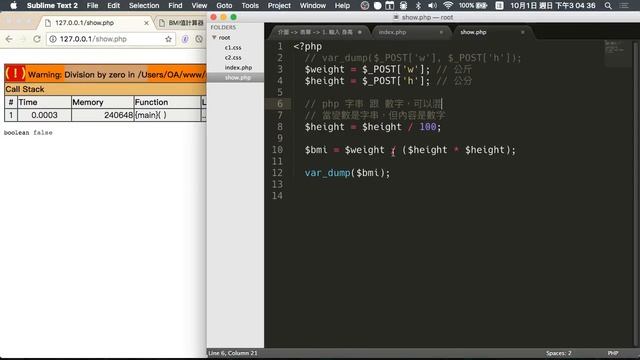The height and width of the screenshot is (360, 640).
Task: Click var_dump on line 12
Action: [327, 173]
